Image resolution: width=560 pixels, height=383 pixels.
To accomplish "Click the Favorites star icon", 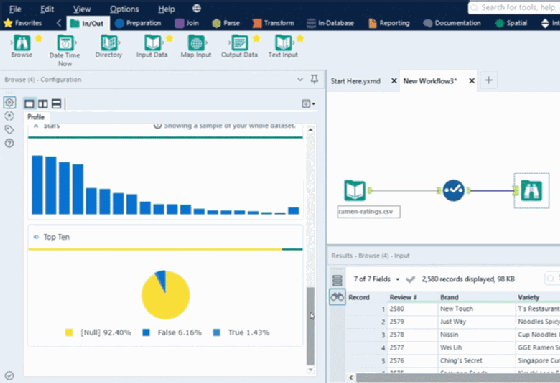I will (8, 23).
